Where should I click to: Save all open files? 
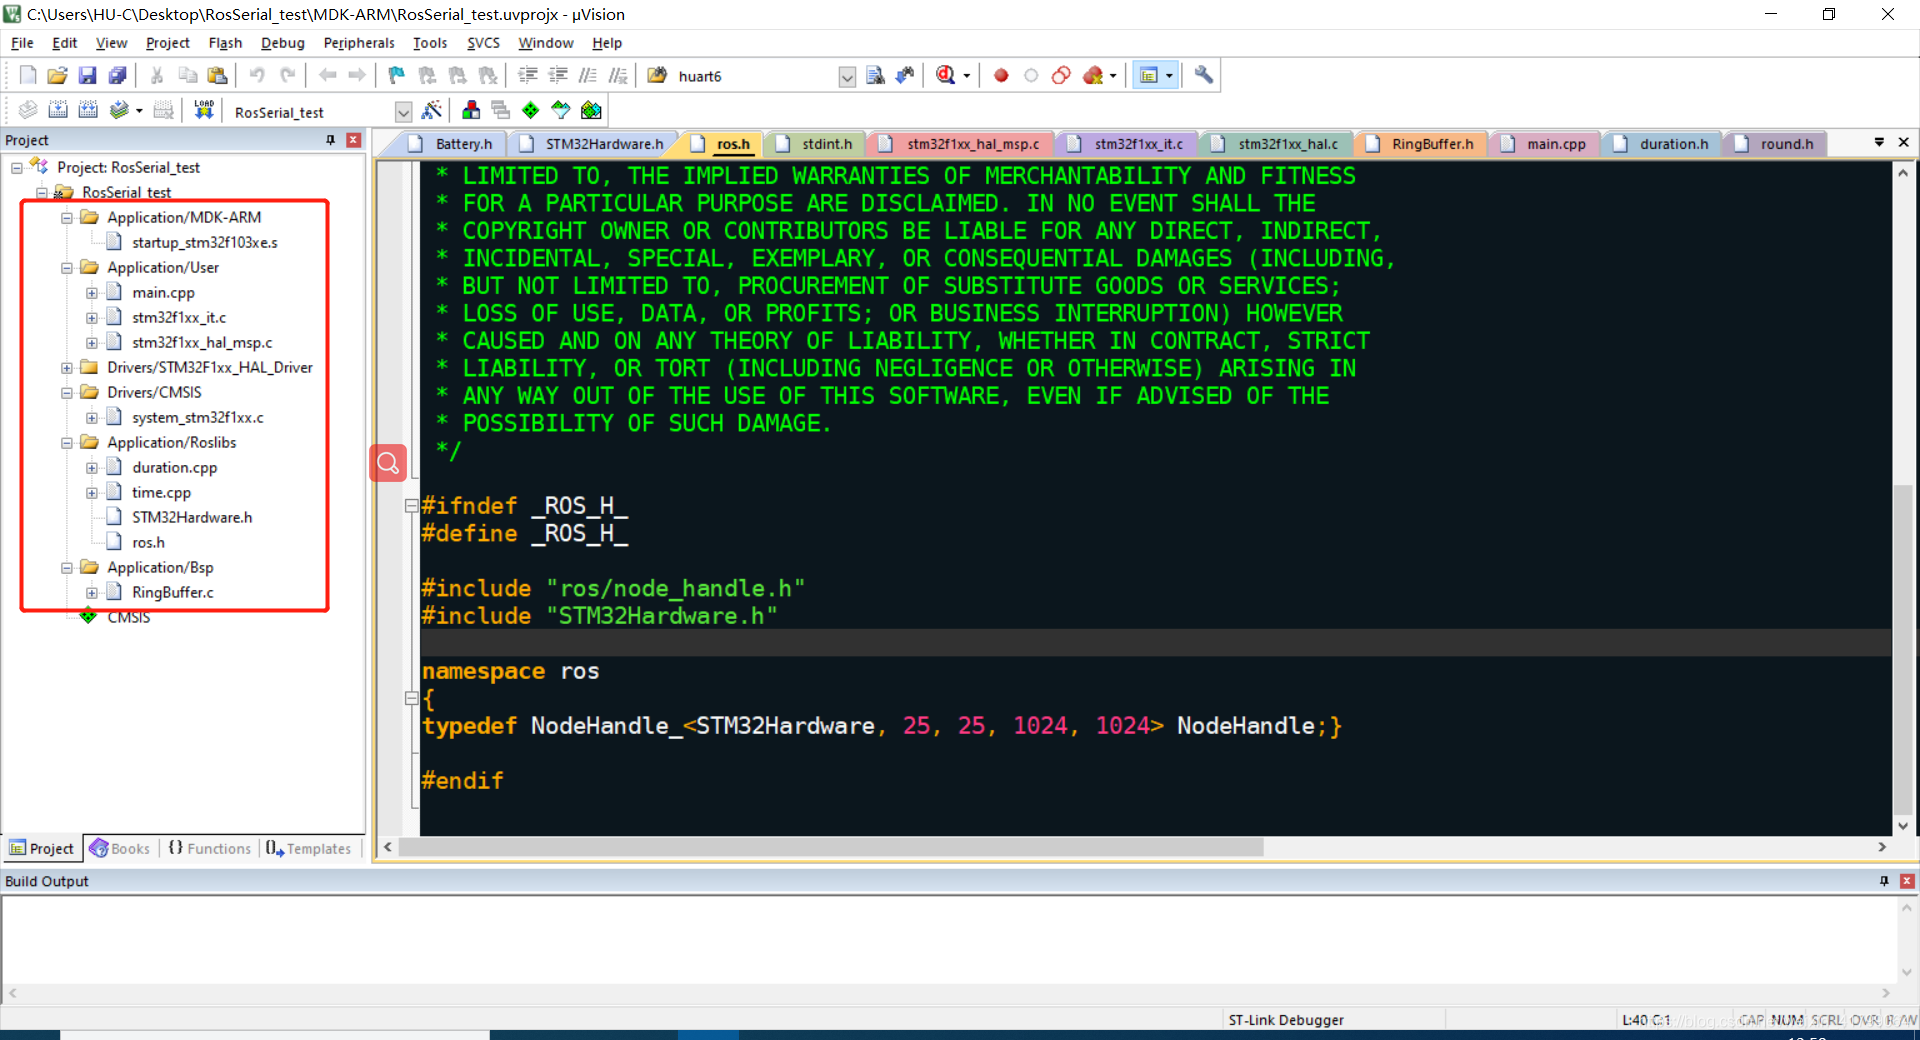(x=117, y=75)
